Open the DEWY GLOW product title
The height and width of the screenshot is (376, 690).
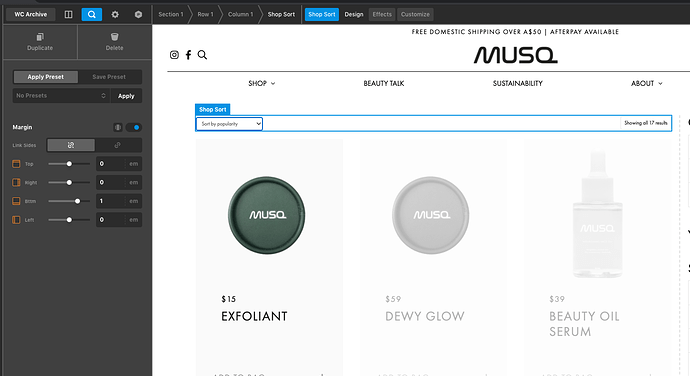coord(425,316)
